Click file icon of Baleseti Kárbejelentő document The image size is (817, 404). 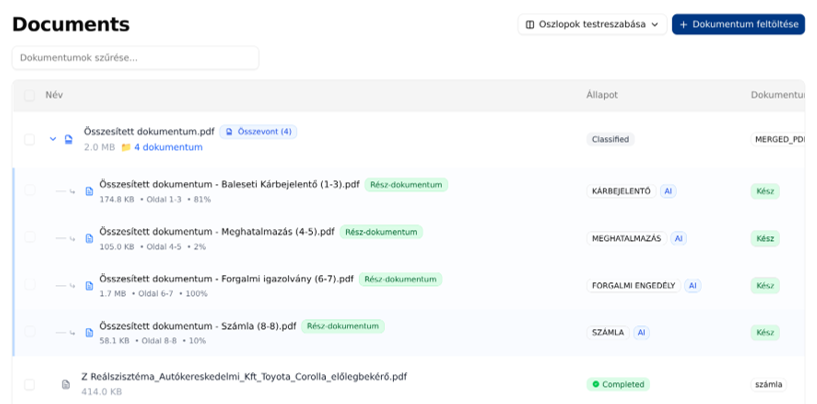(x=89, y=191)
